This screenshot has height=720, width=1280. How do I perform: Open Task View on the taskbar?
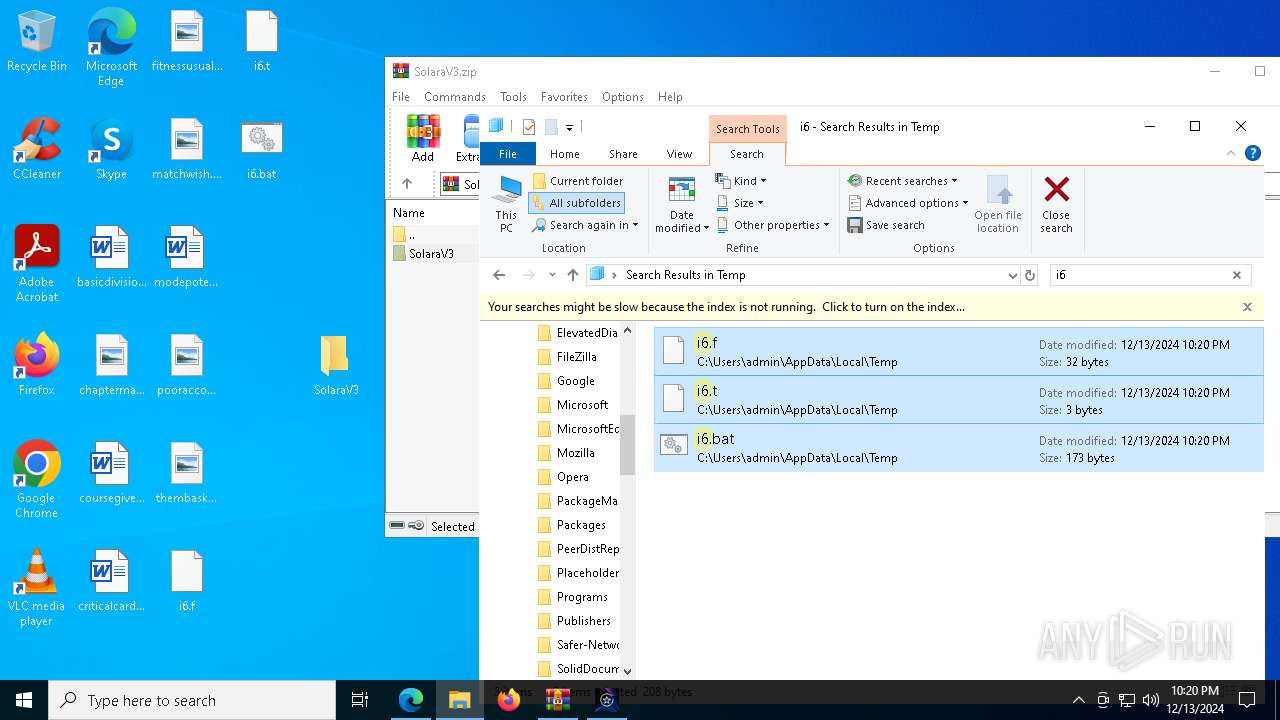[x=360, y=700]
